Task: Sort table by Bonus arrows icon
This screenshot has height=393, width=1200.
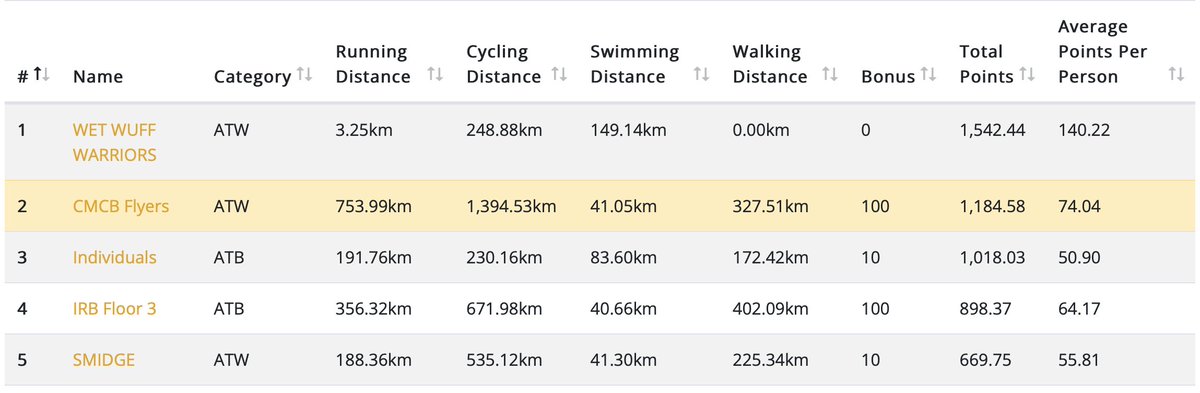Action: pos(929,76)
